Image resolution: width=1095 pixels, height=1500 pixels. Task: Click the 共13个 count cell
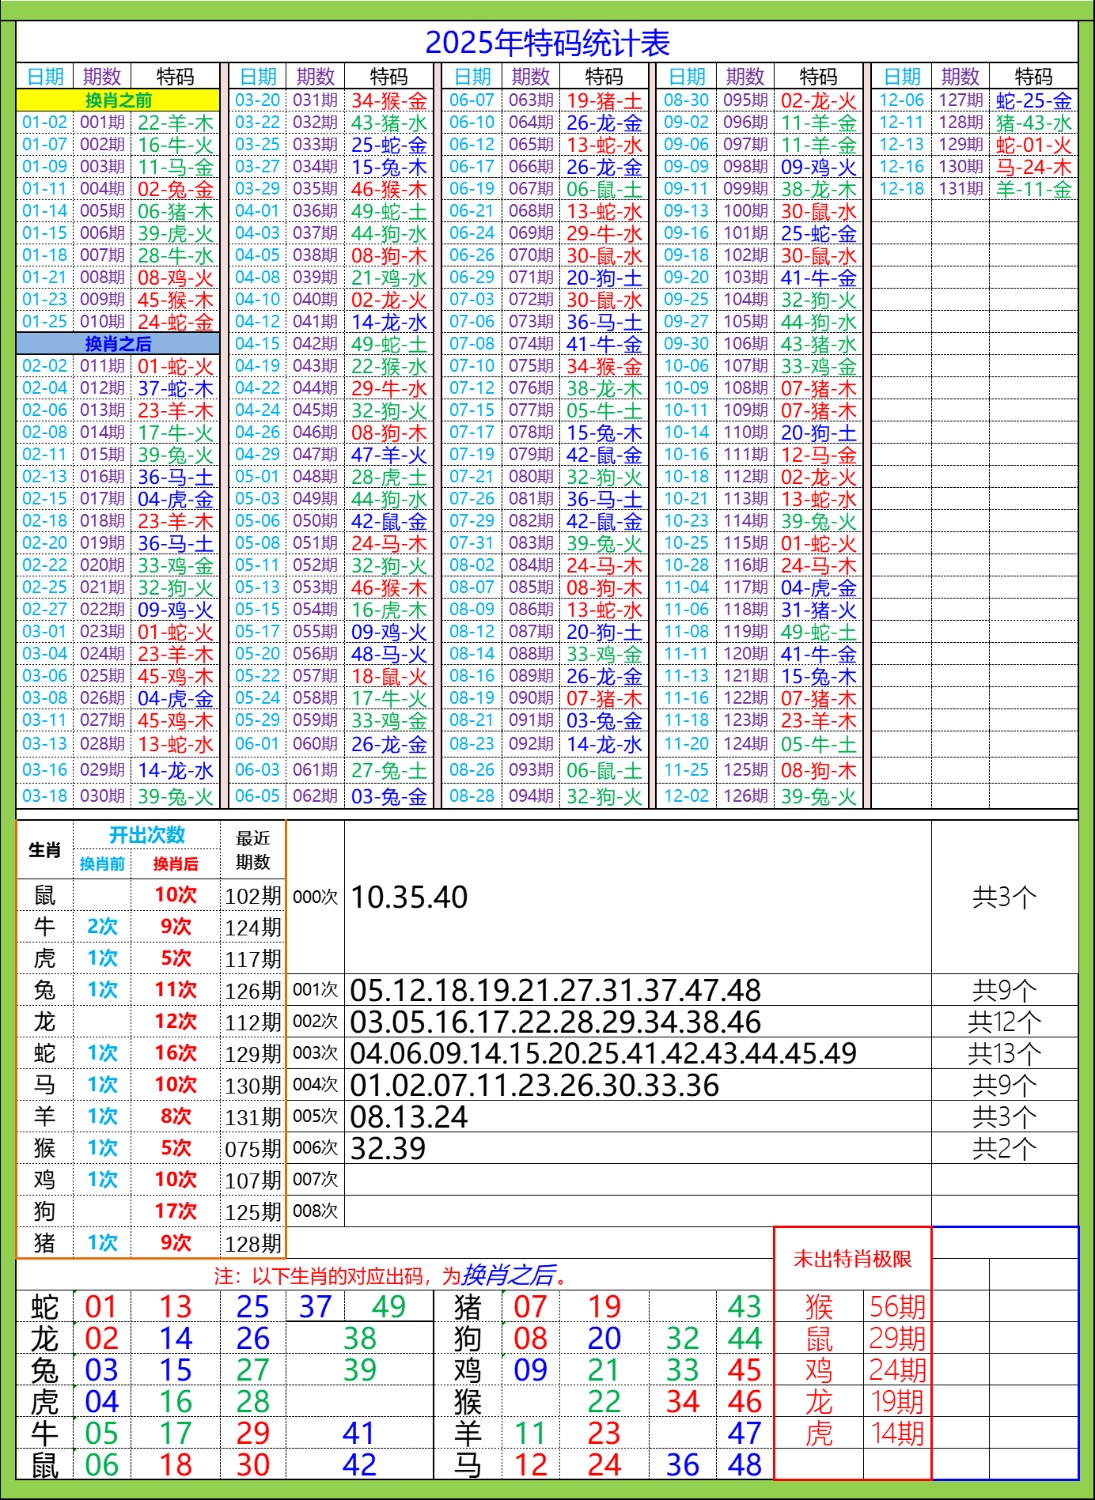point(1004,1053)
